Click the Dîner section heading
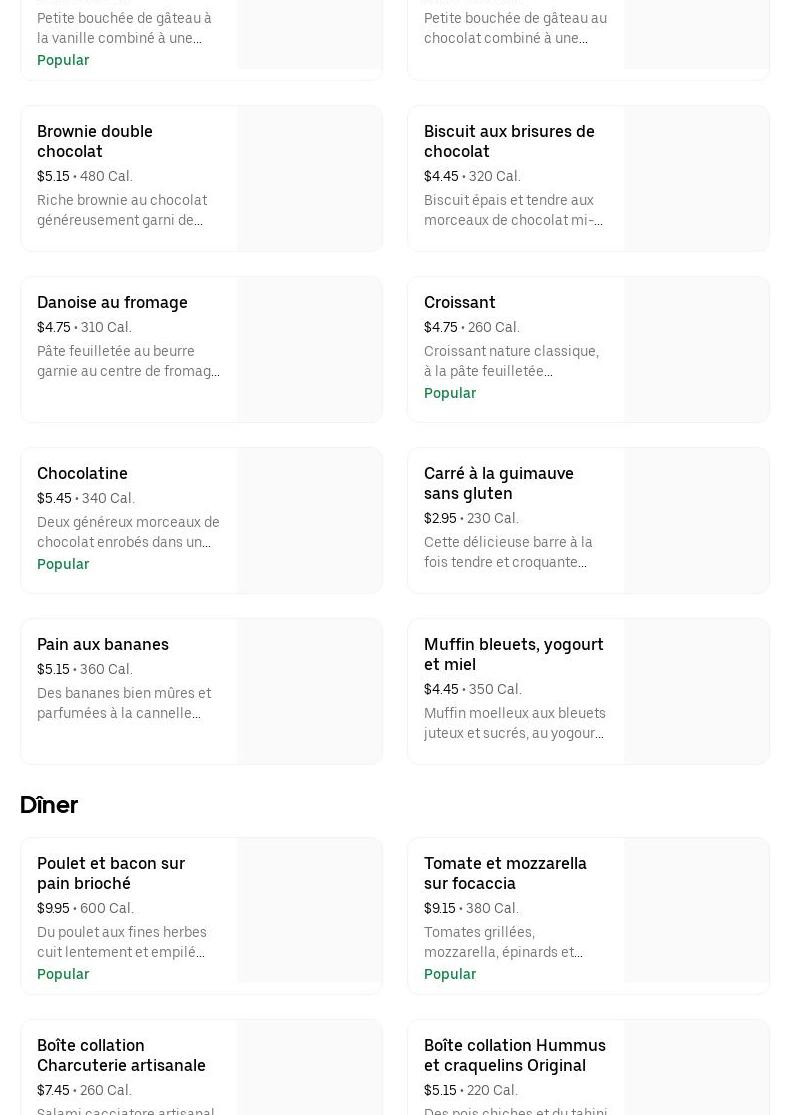 coord(49,805)
